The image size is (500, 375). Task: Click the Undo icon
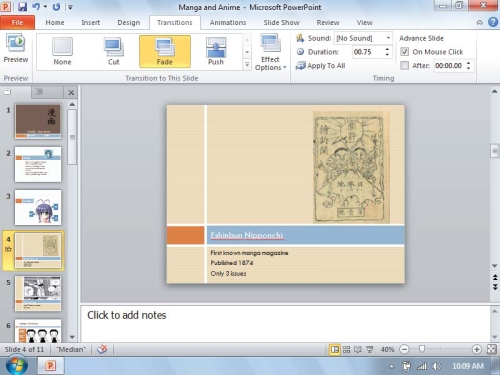(36, 7)
